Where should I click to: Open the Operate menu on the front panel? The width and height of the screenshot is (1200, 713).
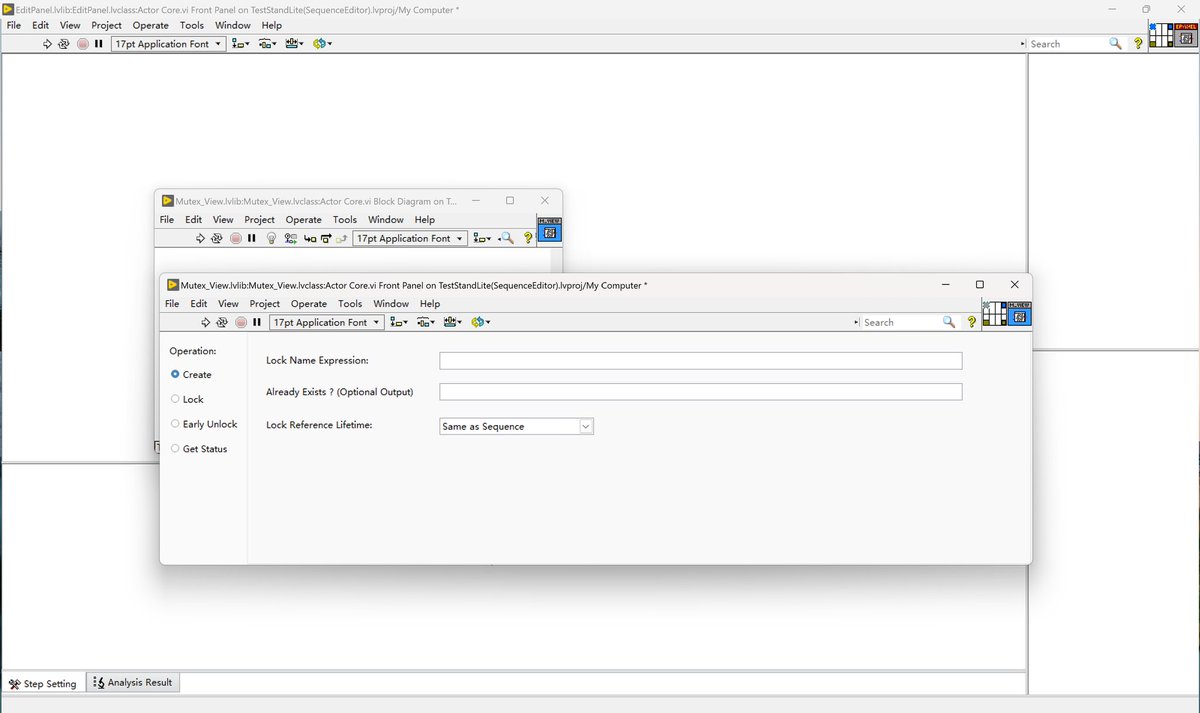tap(309, 303)
